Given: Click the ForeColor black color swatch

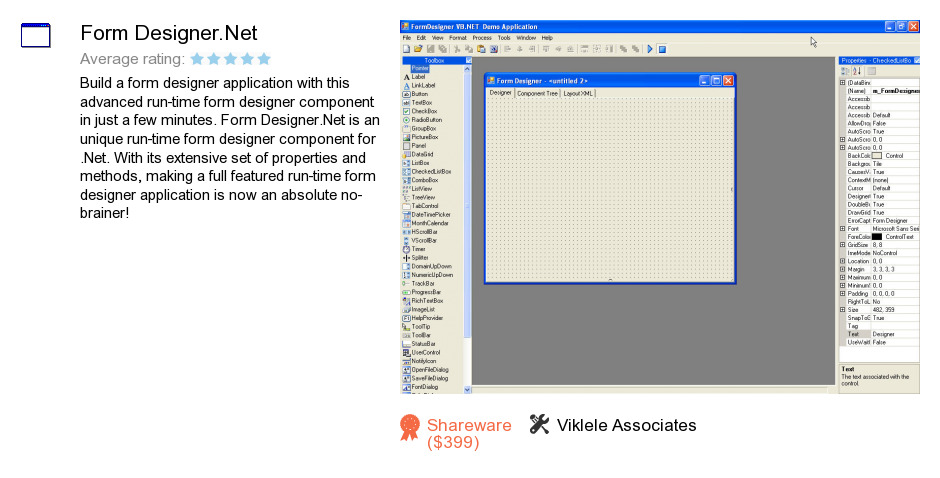Looking at the screenshot, I should 876,237.
